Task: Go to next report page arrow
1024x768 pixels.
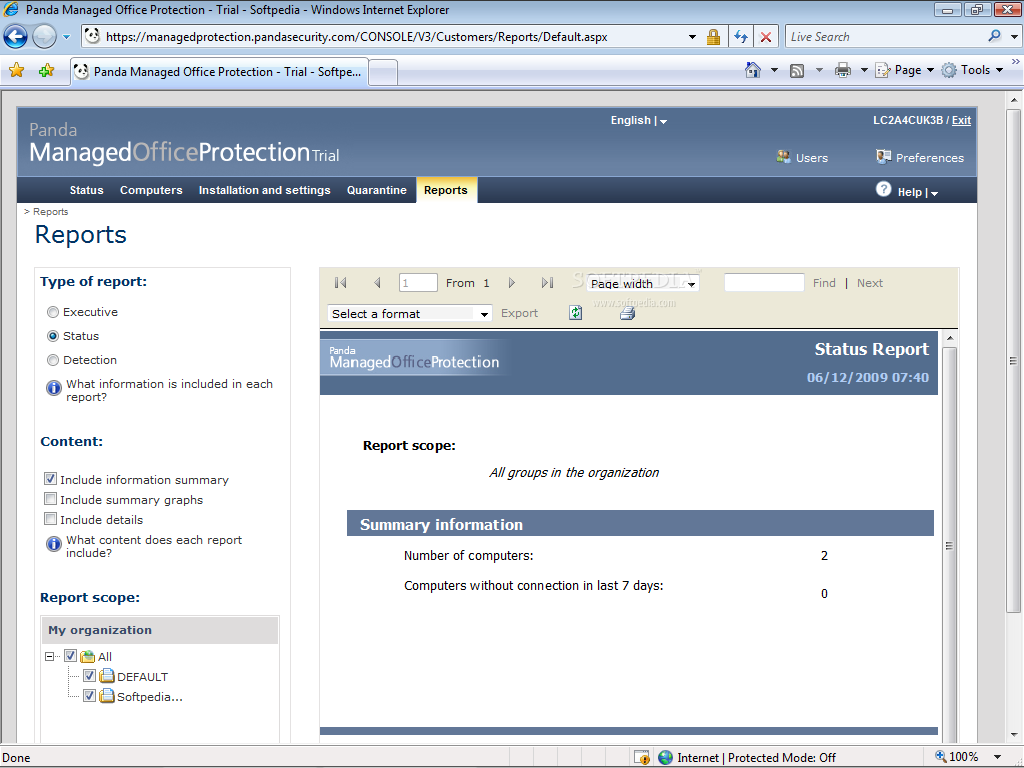Action: 512,283
